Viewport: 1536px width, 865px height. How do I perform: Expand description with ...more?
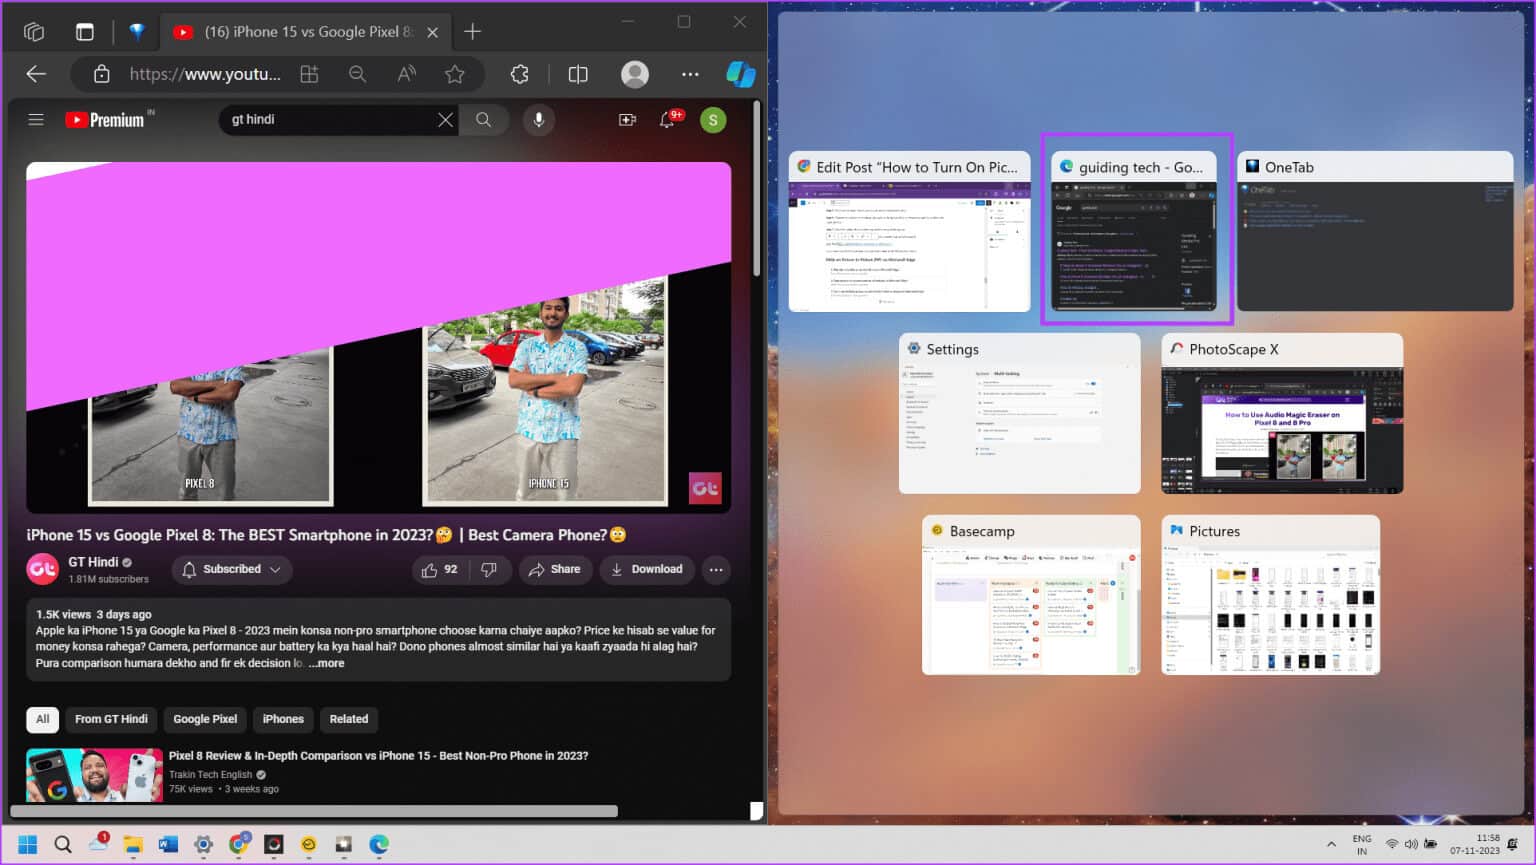pos(326,663)
